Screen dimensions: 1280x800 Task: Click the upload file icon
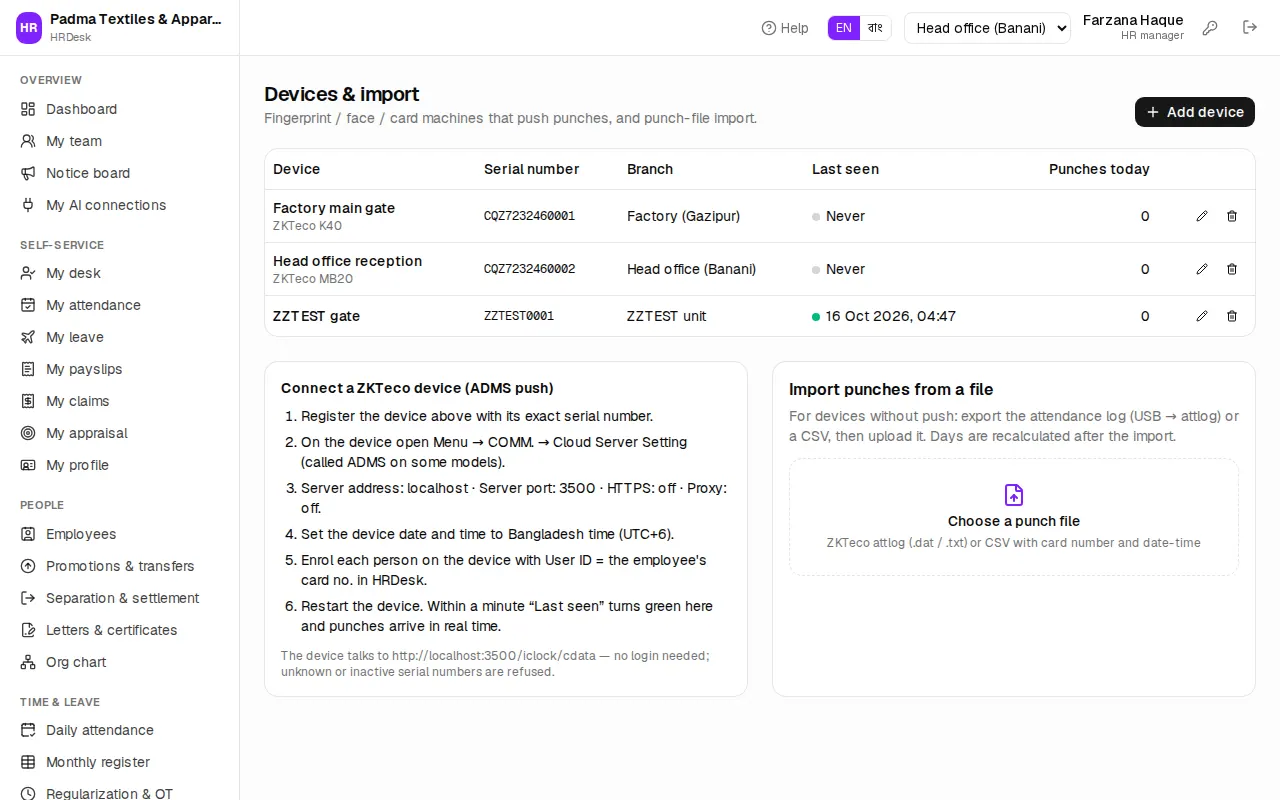click(x=1014, y=495)
